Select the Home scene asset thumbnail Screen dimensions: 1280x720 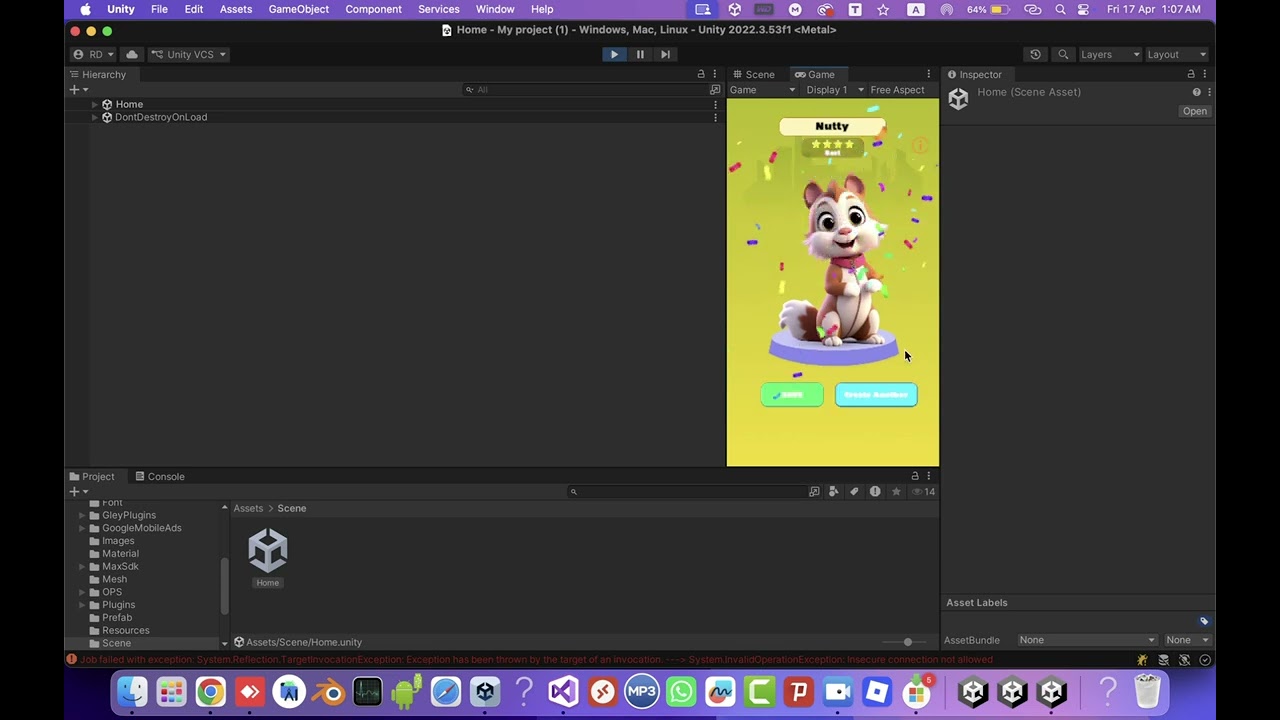(268, 551)
